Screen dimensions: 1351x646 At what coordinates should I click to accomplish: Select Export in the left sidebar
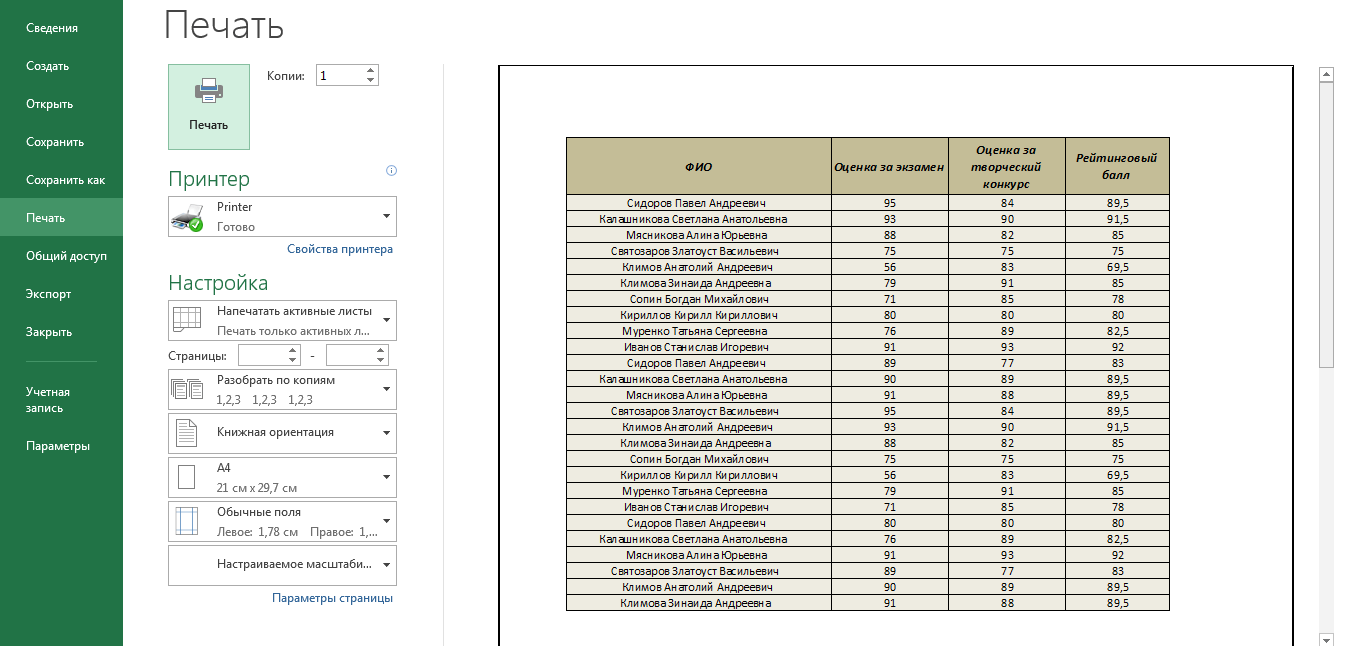click(48, 294)
